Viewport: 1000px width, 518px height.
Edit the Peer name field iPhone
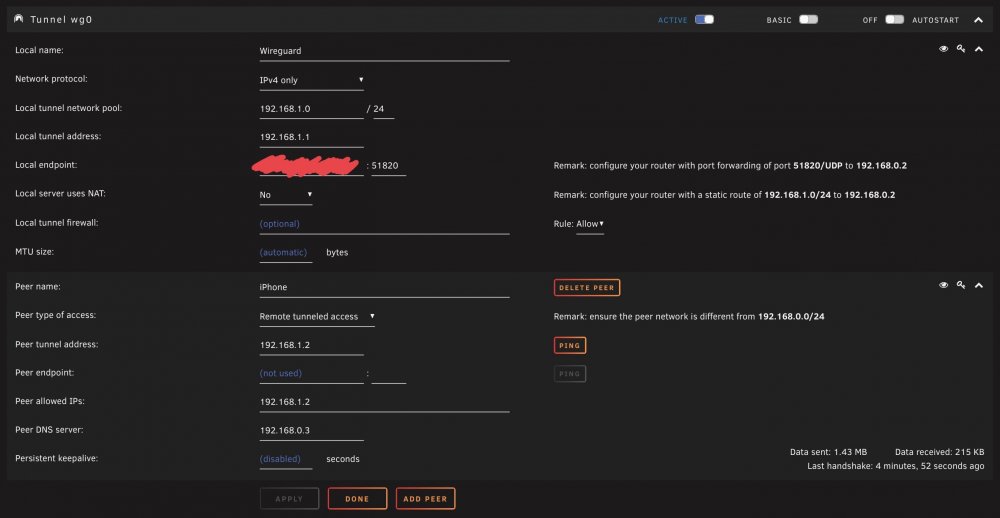tap(384, 287)
